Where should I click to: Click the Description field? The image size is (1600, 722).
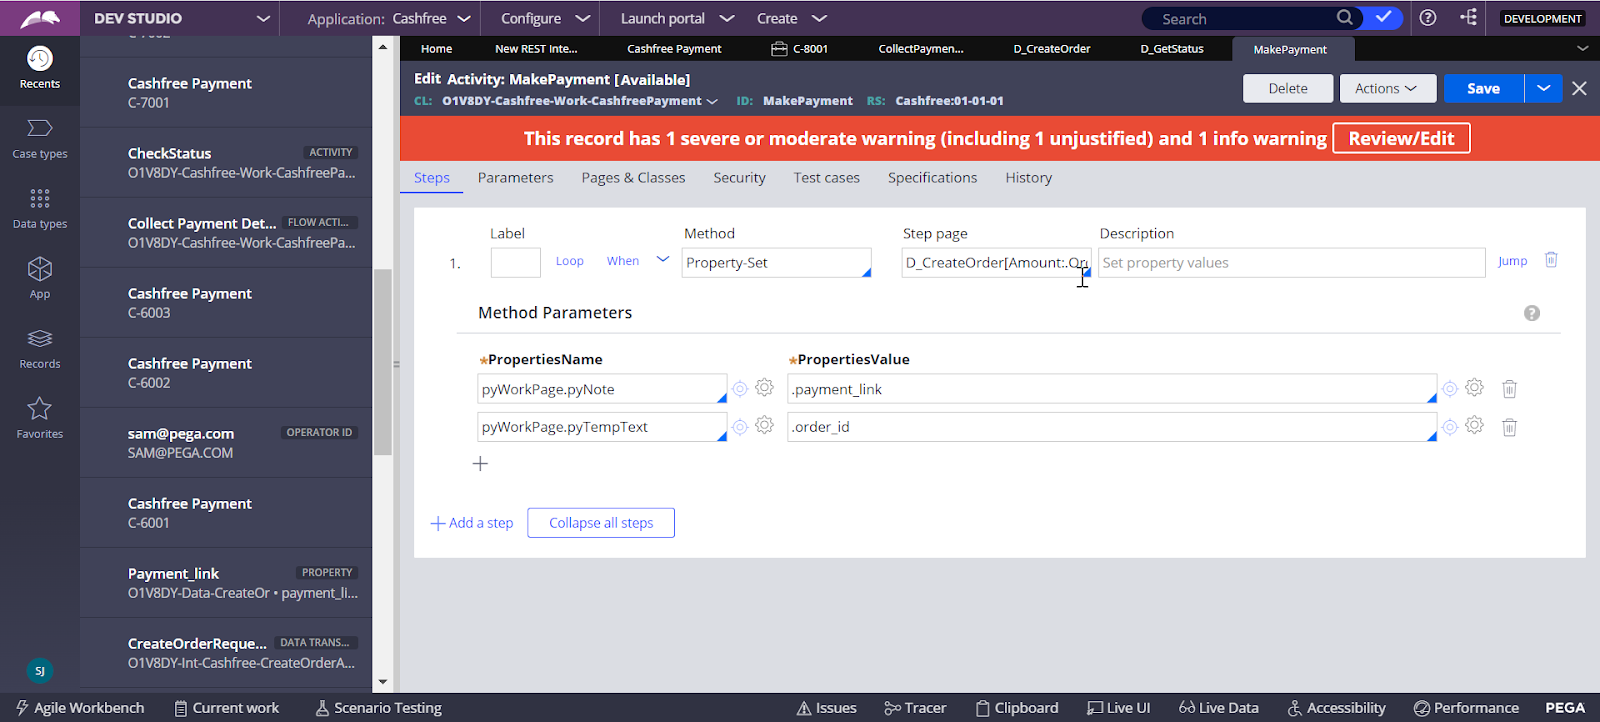click(x=1291, y=262)
